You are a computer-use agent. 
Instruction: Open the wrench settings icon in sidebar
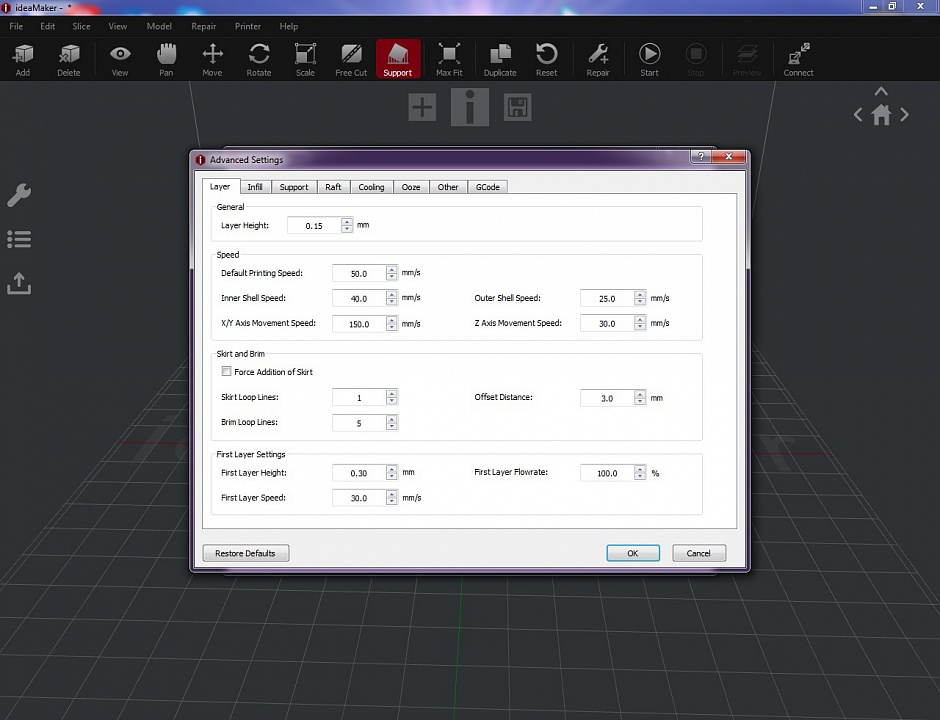pyautogui.click(x=19, y=195)
